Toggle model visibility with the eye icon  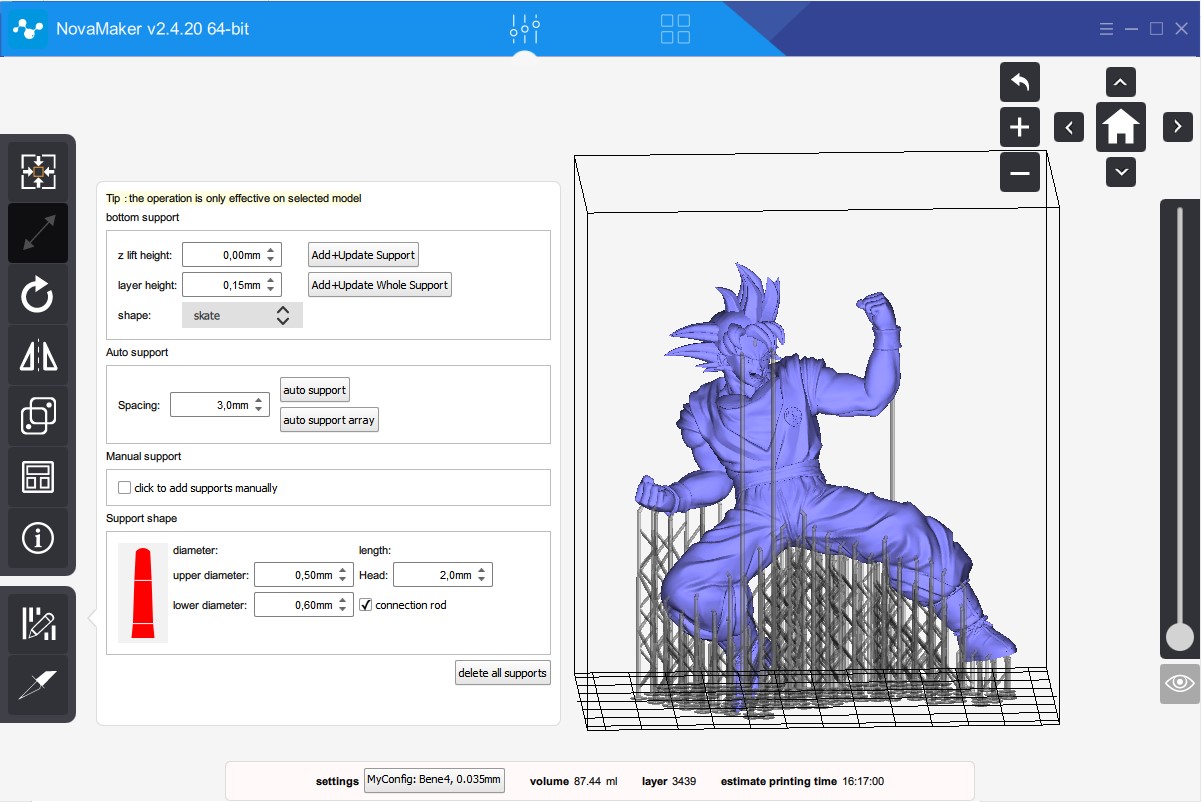point(1180,684)
